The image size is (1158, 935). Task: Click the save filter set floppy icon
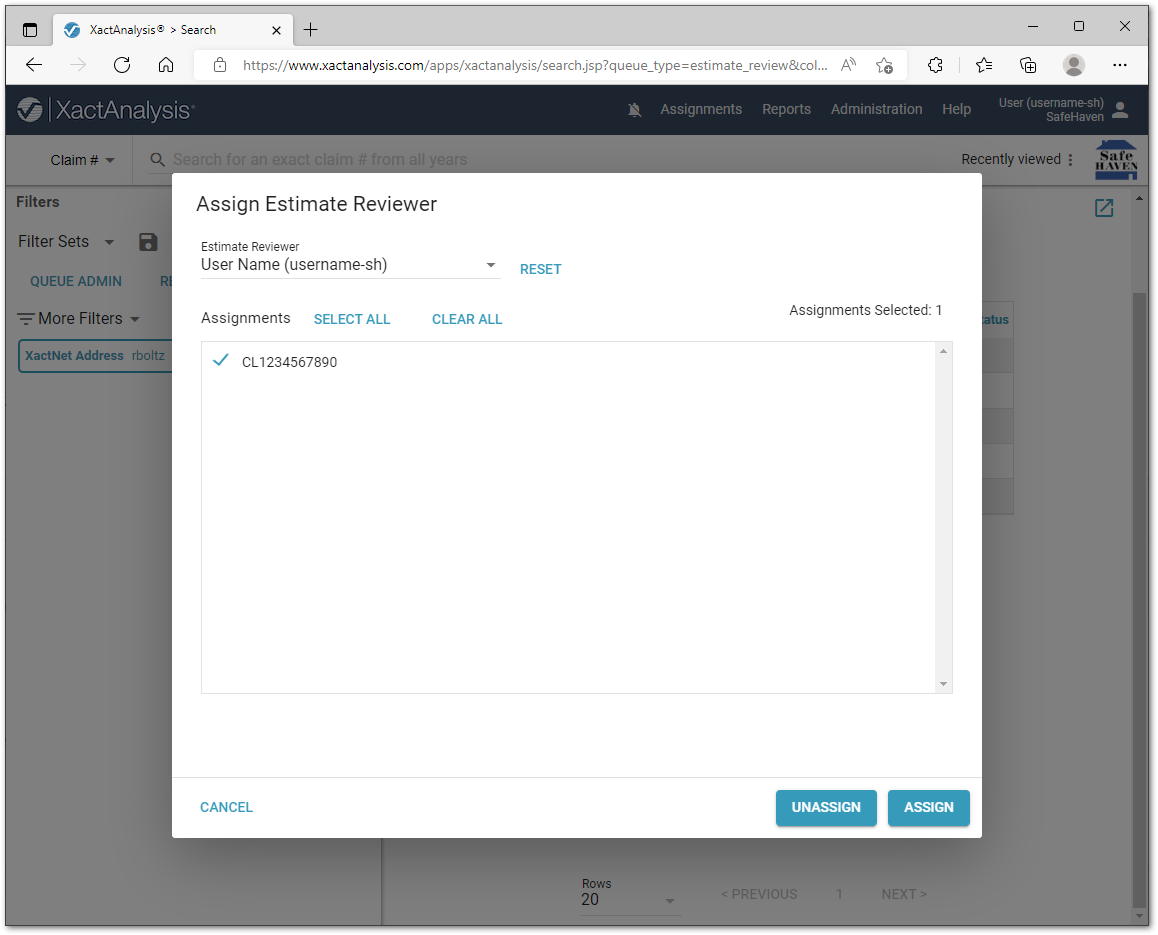pyautogui.click(x=148, y=242)
